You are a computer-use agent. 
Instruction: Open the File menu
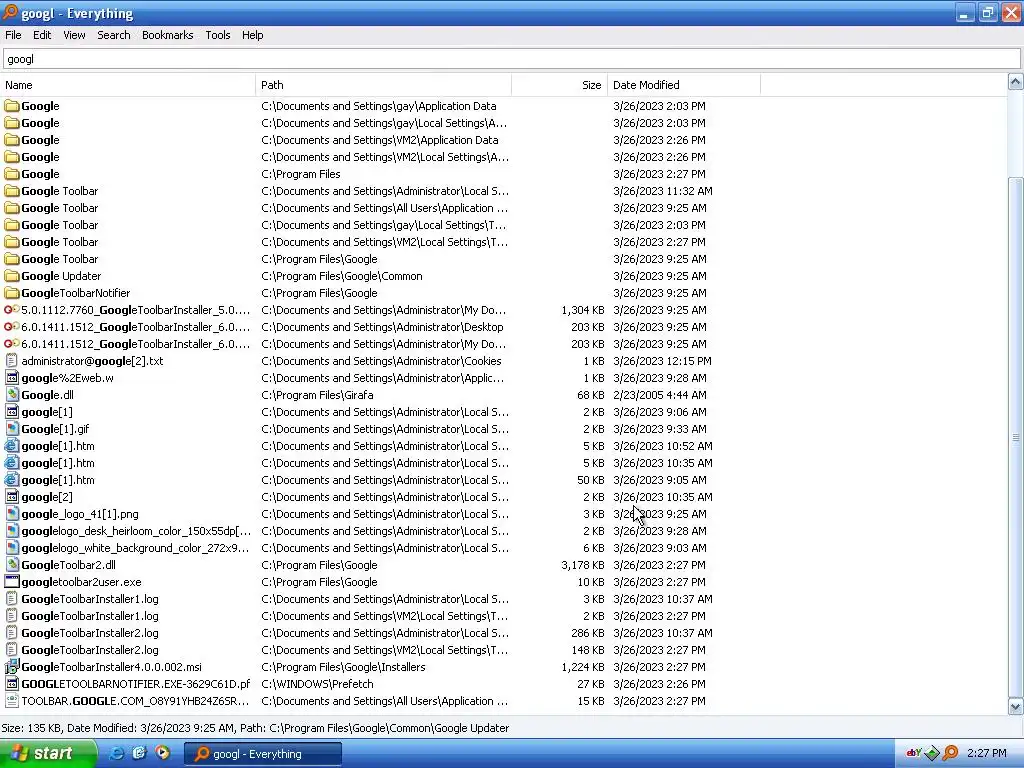(13, 35)
